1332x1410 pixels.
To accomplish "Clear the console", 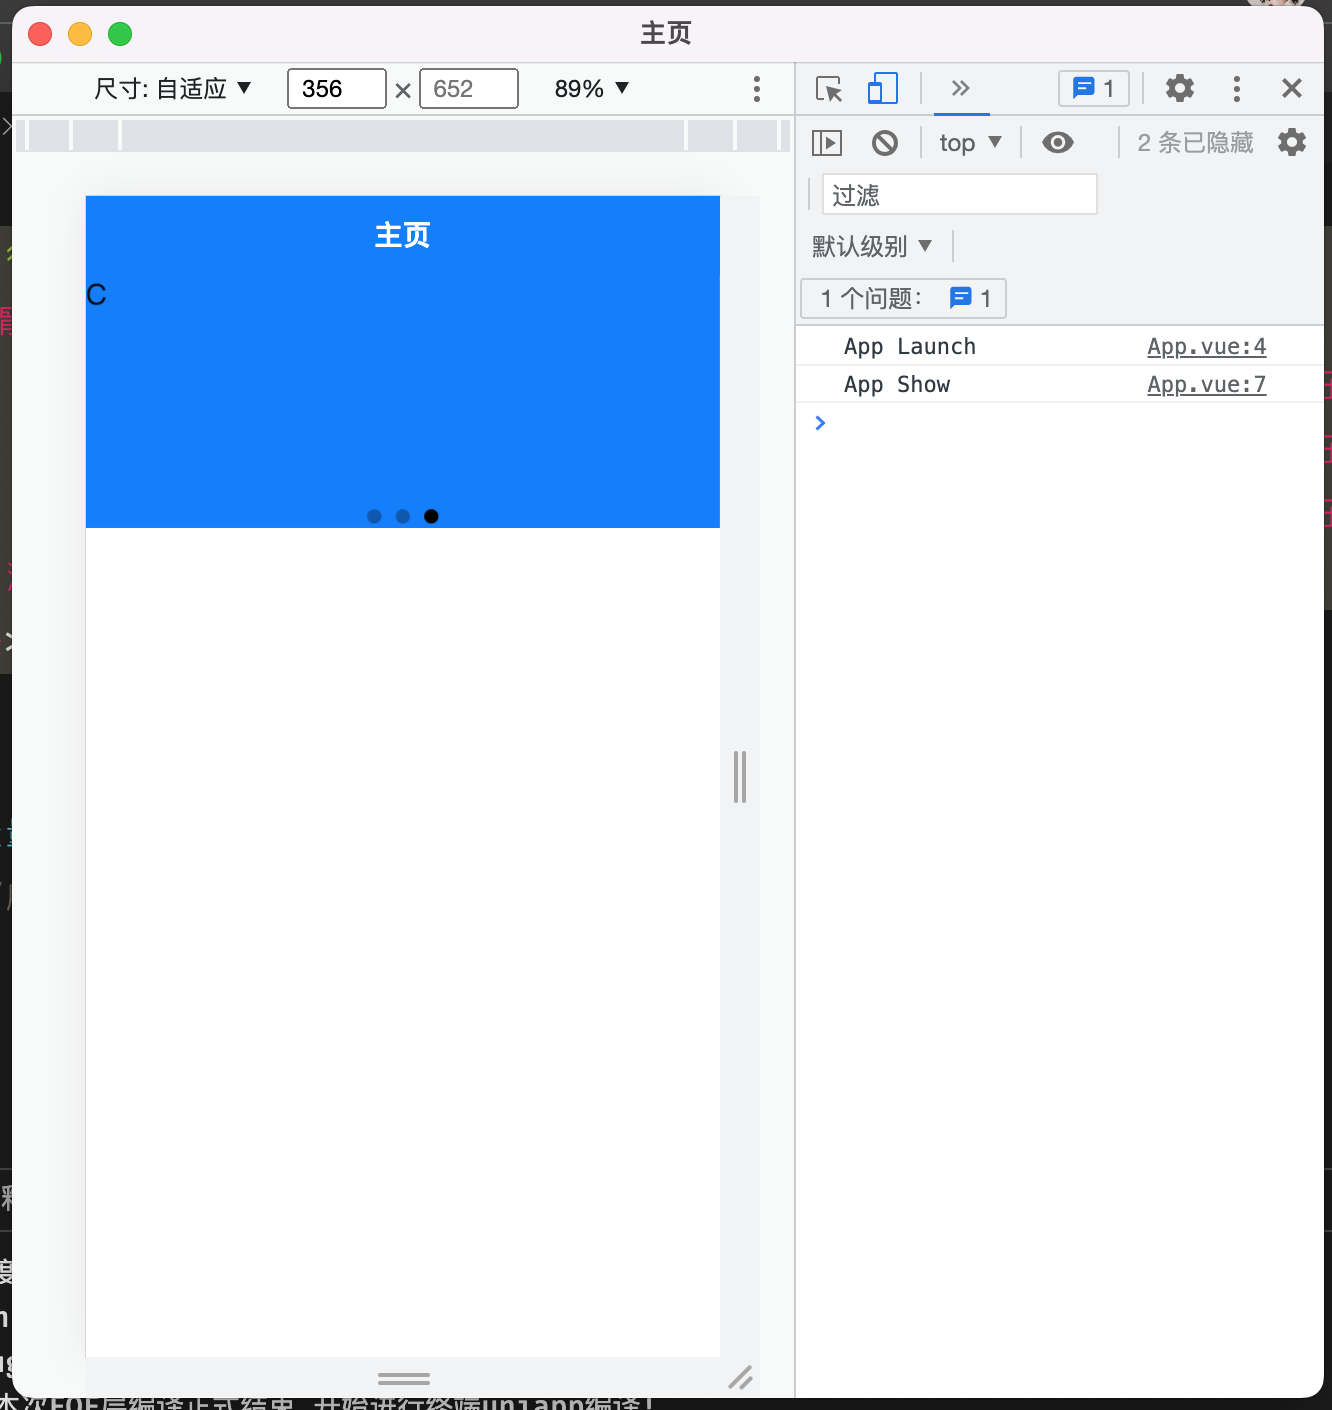I will [x=885, y=143].
